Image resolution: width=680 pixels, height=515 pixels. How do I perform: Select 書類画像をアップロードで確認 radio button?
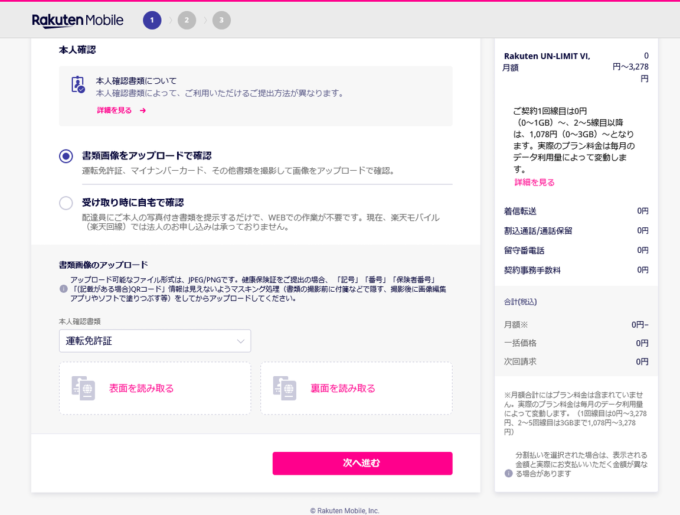click(66, 156)
